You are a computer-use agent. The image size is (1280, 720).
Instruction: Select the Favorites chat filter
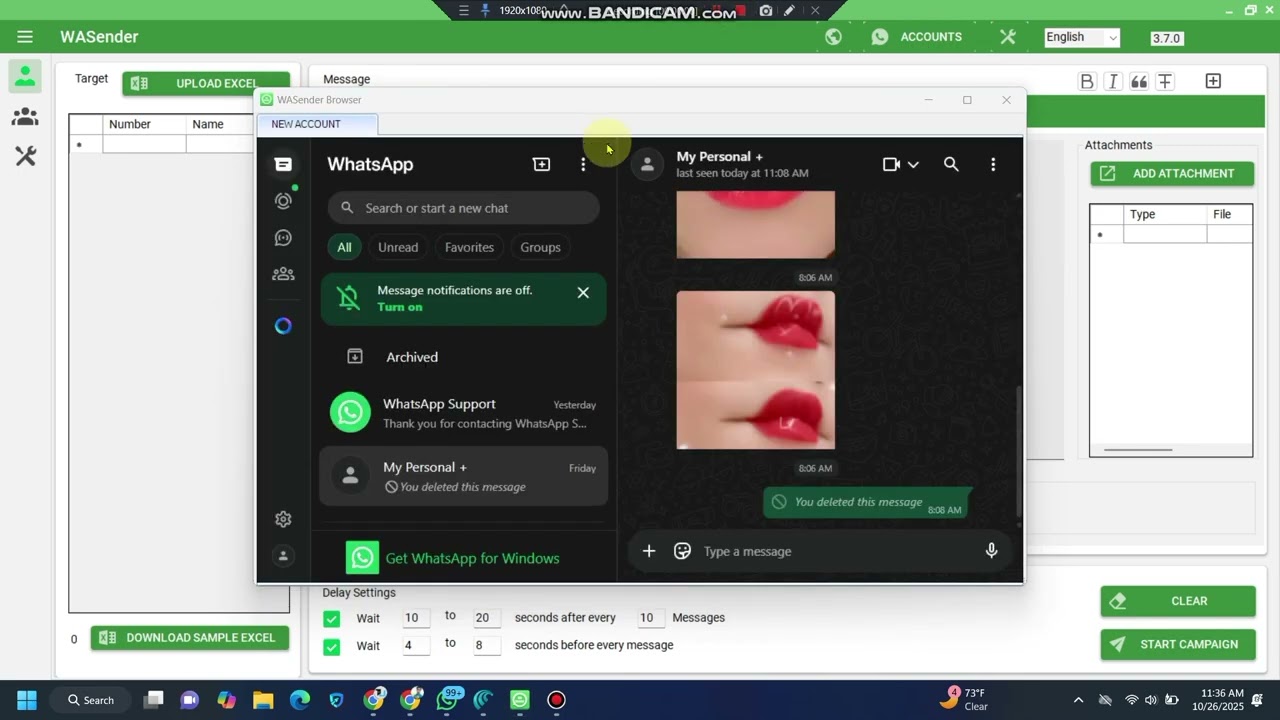(x=469, y=247)
